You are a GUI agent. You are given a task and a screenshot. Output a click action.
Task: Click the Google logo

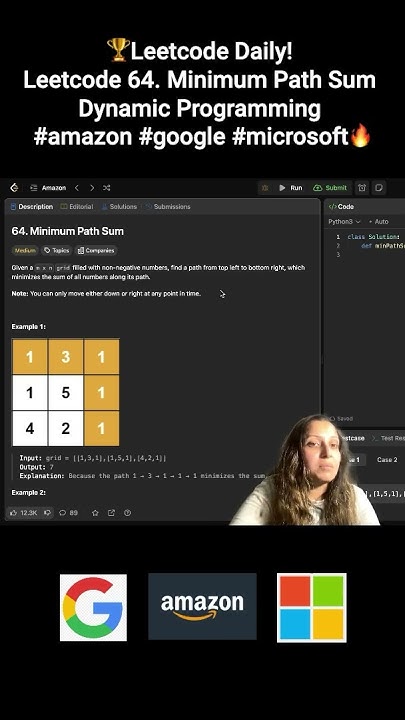pyautogui.click(x=93, y=608)
